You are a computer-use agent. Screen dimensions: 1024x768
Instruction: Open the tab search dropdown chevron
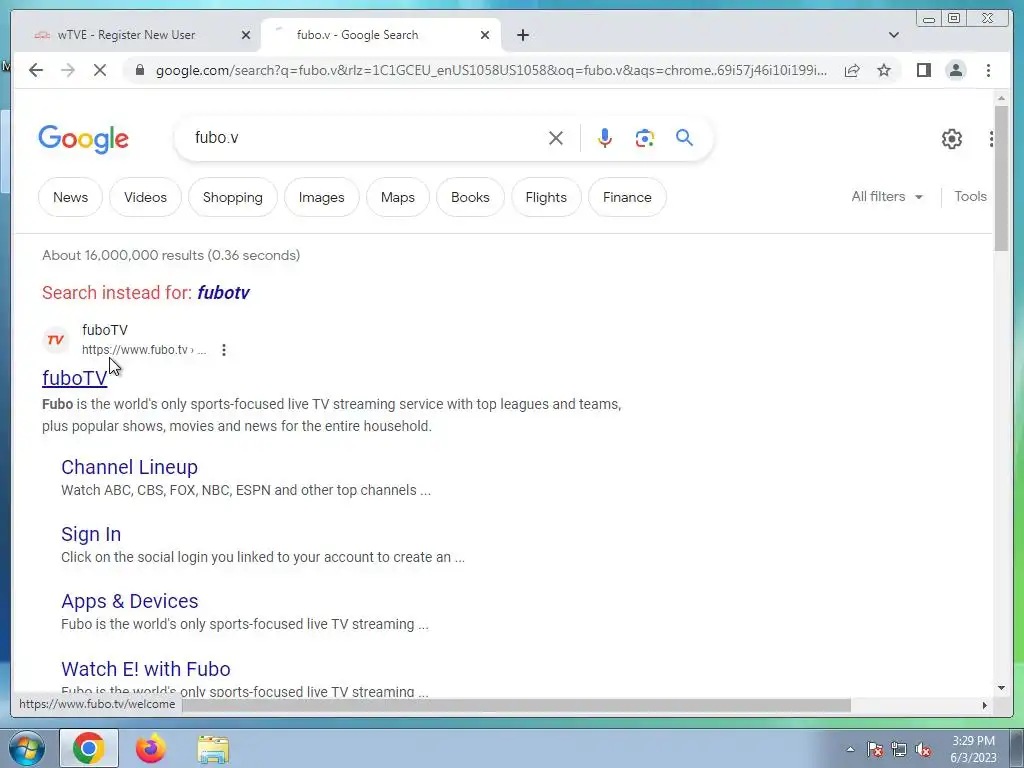tap(893, 35)
